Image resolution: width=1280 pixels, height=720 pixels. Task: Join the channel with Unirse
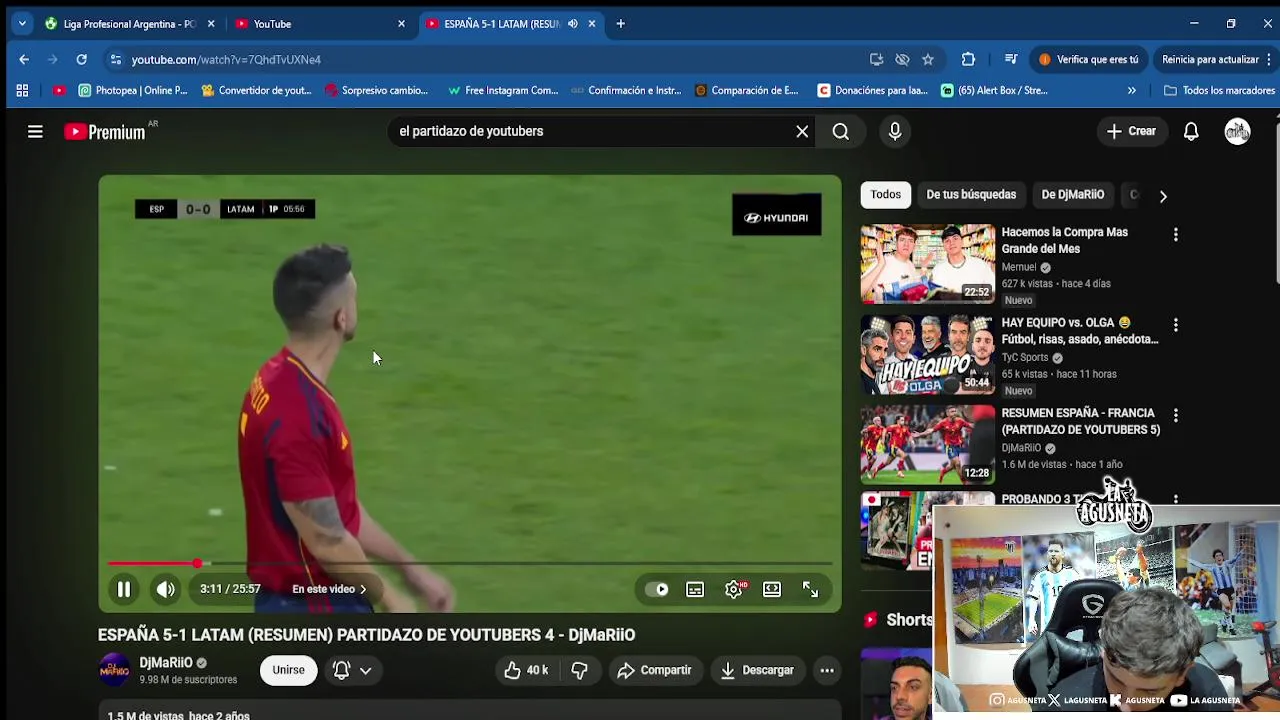click(288, 670)
